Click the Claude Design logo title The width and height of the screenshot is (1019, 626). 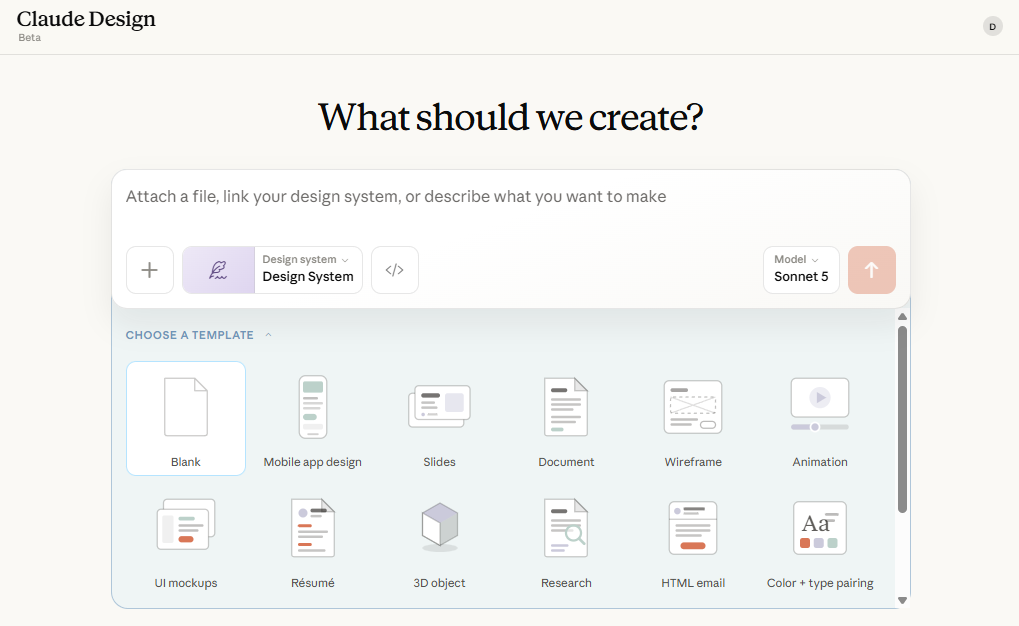coord(86,19)
